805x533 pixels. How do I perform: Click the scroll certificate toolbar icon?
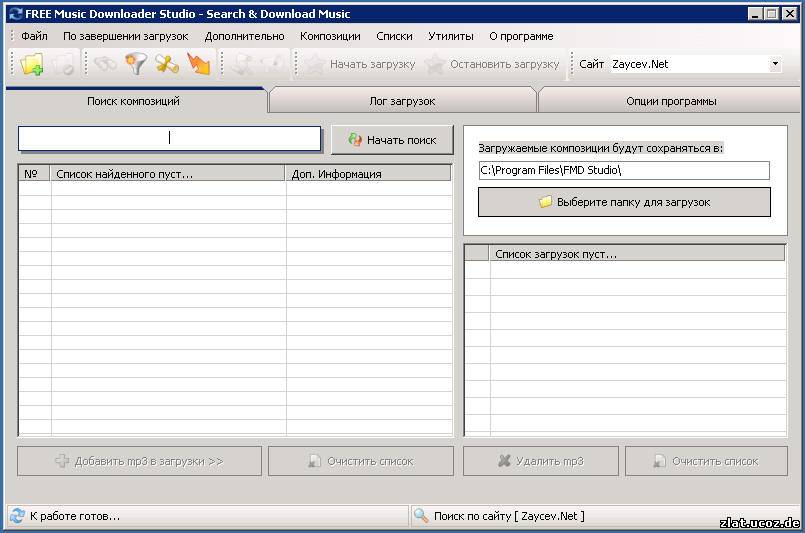click(167, 64)
